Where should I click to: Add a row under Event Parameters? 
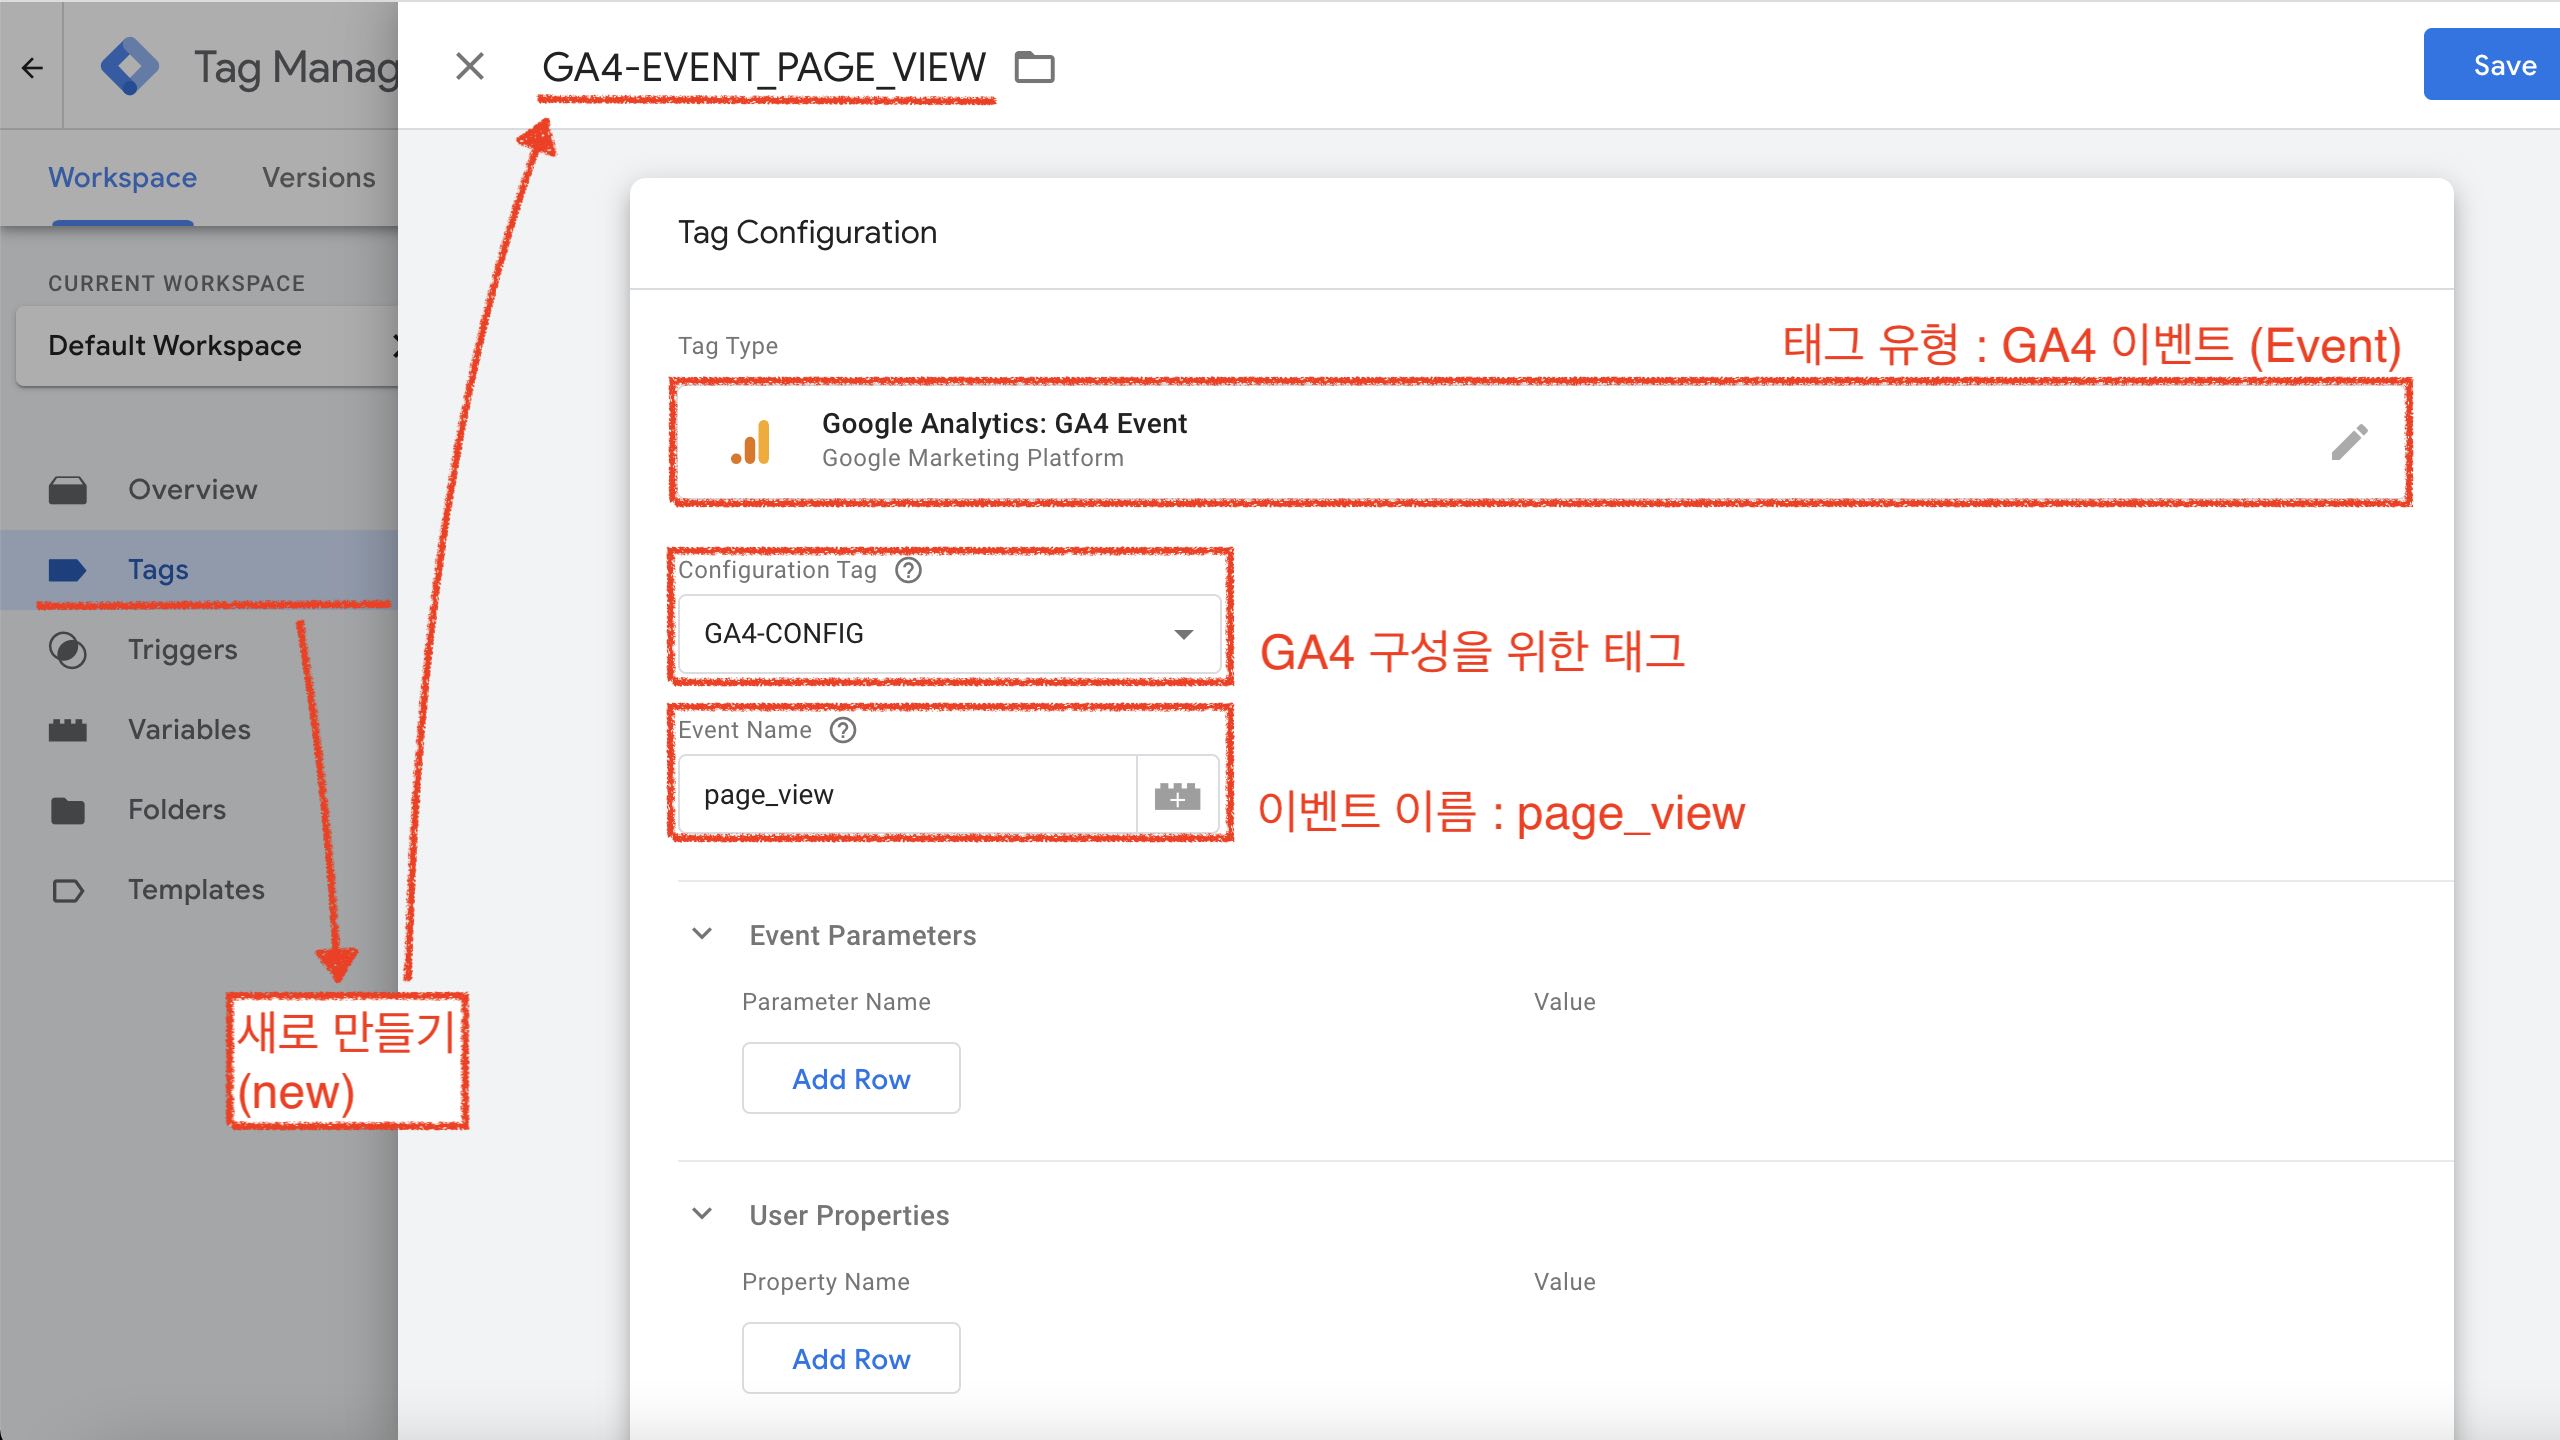pos(851,1077)
